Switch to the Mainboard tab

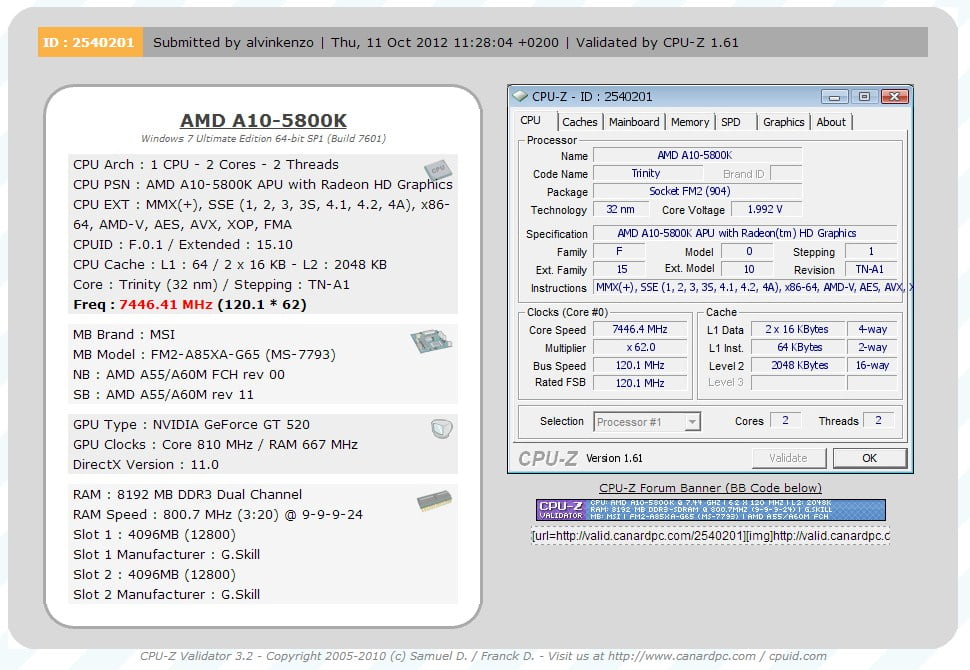coord(634,122)
